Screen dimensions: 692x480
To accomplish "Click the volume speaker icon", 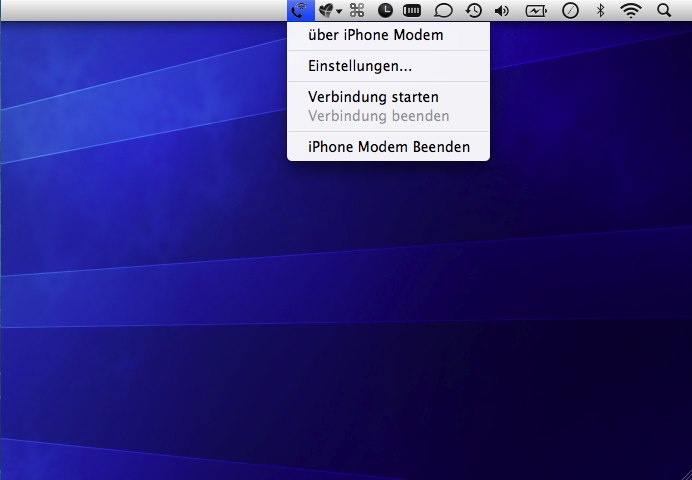I will (x=502, y=11).
